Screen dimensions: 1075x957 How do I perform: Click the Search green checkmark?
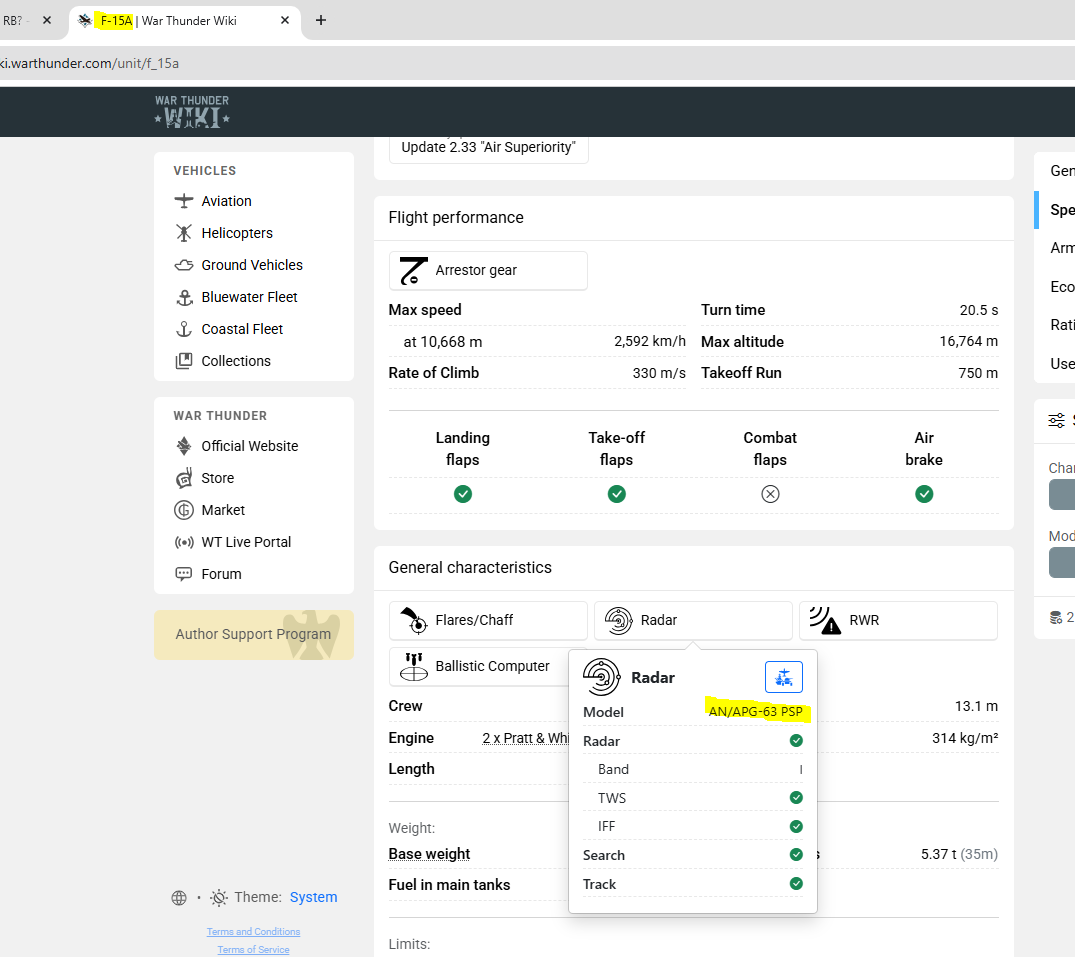click(796, 854)
